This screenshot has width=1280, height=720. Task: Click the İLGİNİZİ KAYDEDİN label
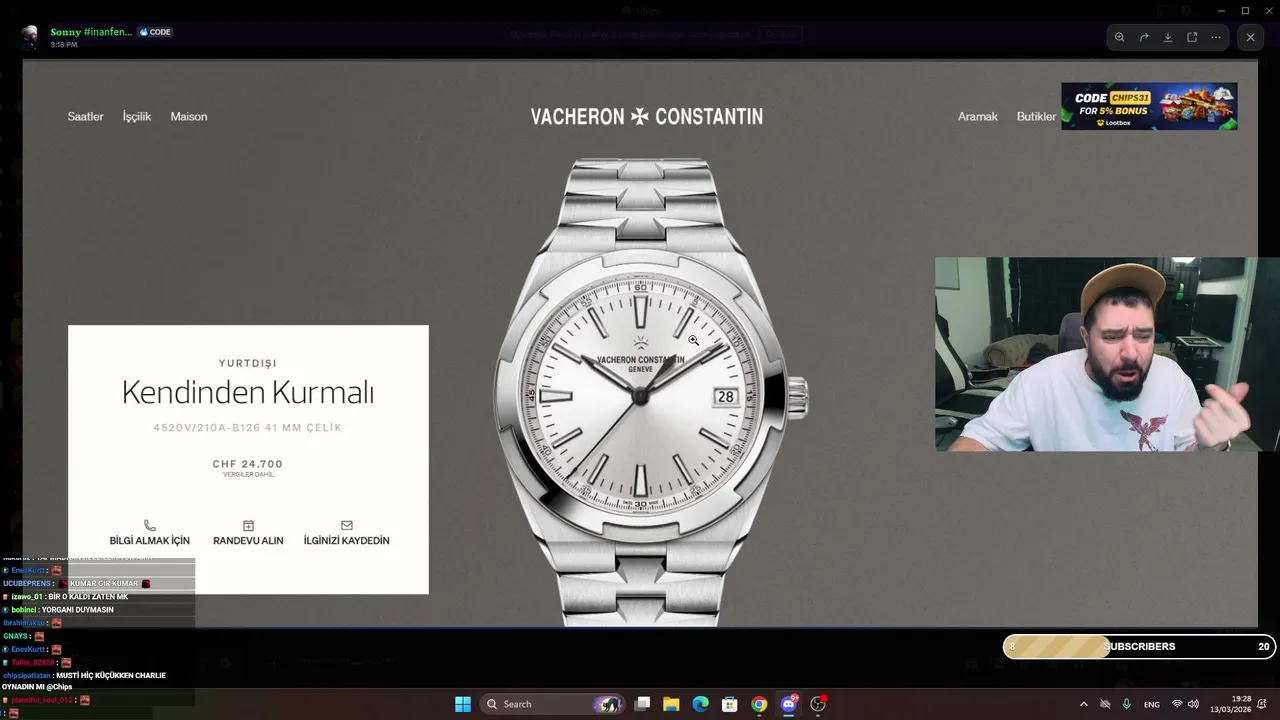[347, 541]
